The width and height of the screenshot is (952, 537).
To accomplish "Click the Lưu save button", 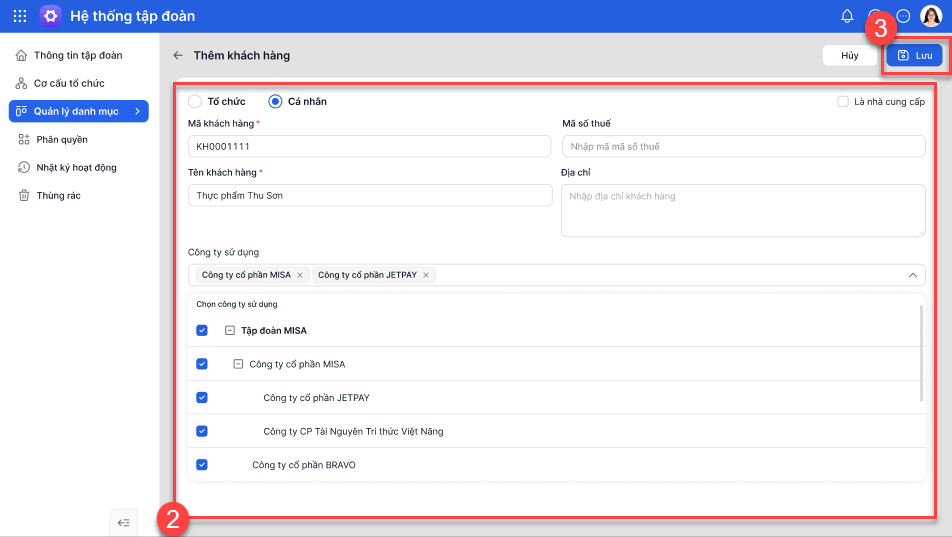I will [x=914, y=55].
